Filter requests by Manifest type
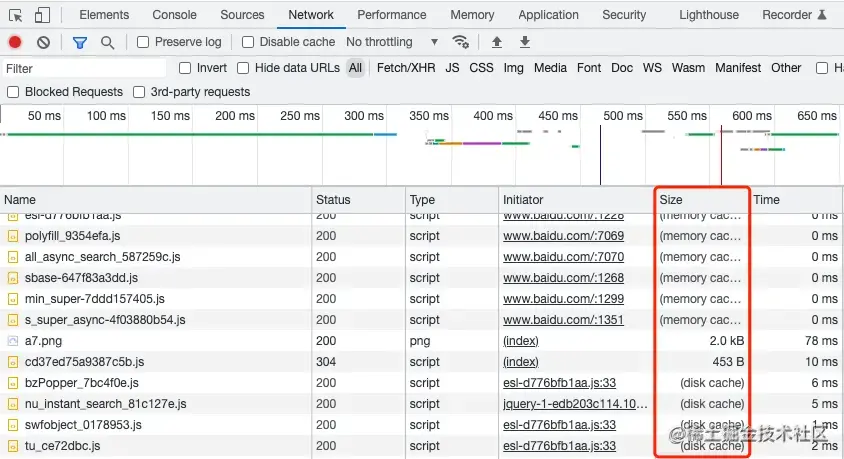This screenshot has height=459, width=844. 738,68
